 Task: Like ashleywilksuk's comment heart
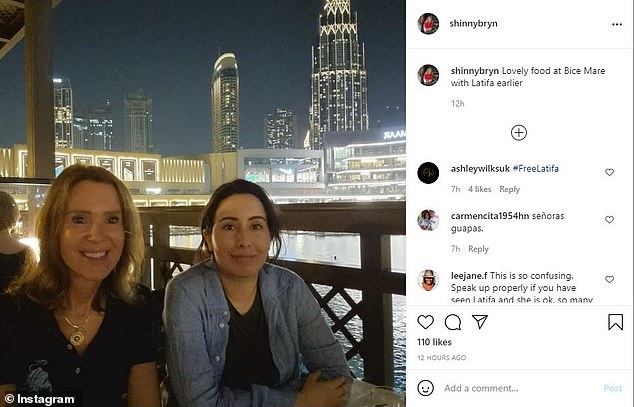click(609, 172)
